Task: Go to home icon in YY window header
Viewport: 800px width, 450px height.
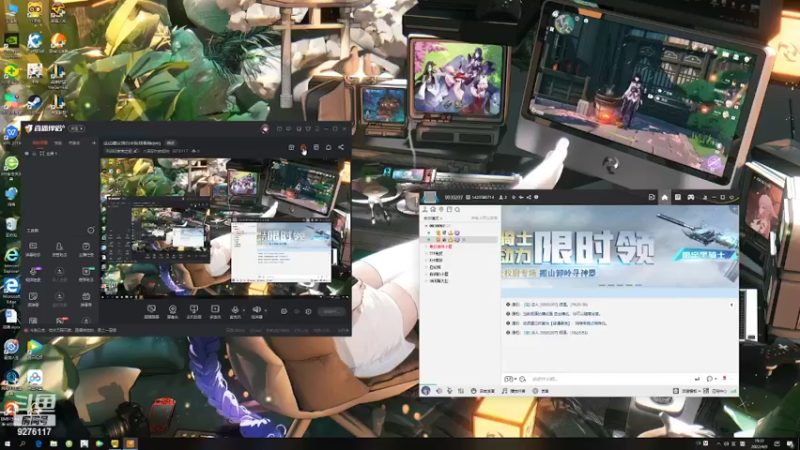Action: pos(664,197)
